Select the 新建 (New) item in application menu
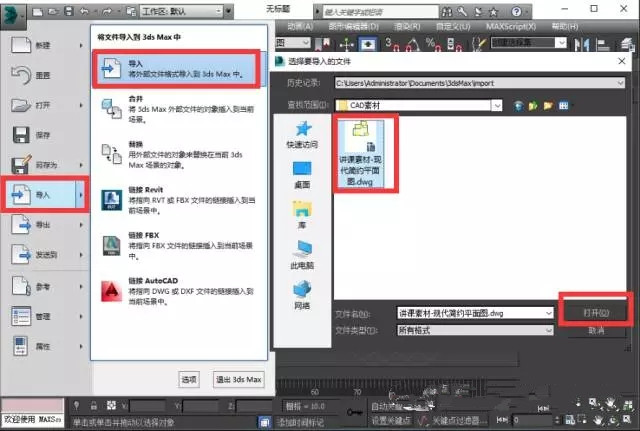The width and height of the screenshot is (640, 431). (x=46, y=45)
